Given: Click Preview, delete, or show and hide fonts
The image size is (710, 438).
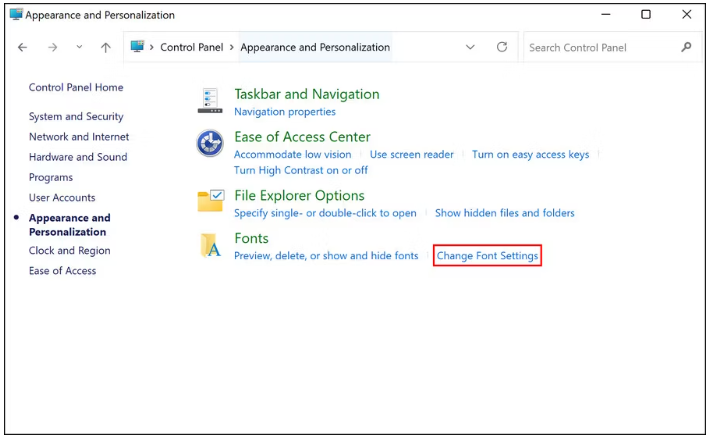Looking at the screenshot, I should [326, 255].
